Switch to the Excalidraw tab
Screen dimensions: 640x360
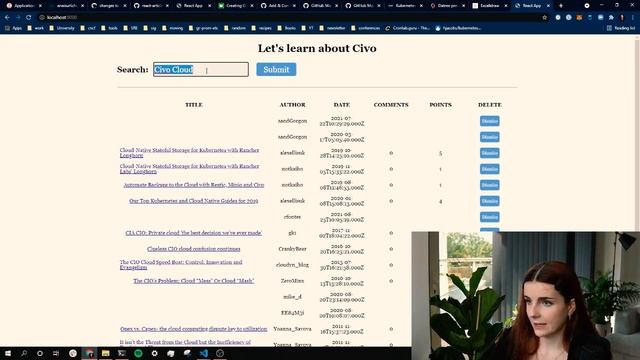point(490,6)
